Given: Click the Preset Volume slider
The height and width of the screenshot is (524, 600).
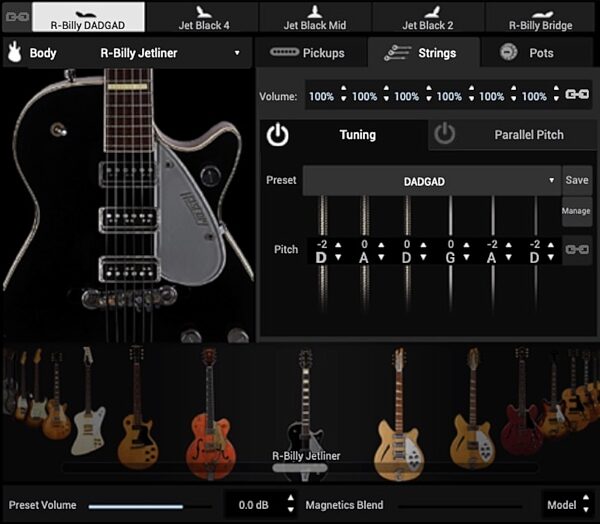Looking at the screenshot, I should 149,506.
